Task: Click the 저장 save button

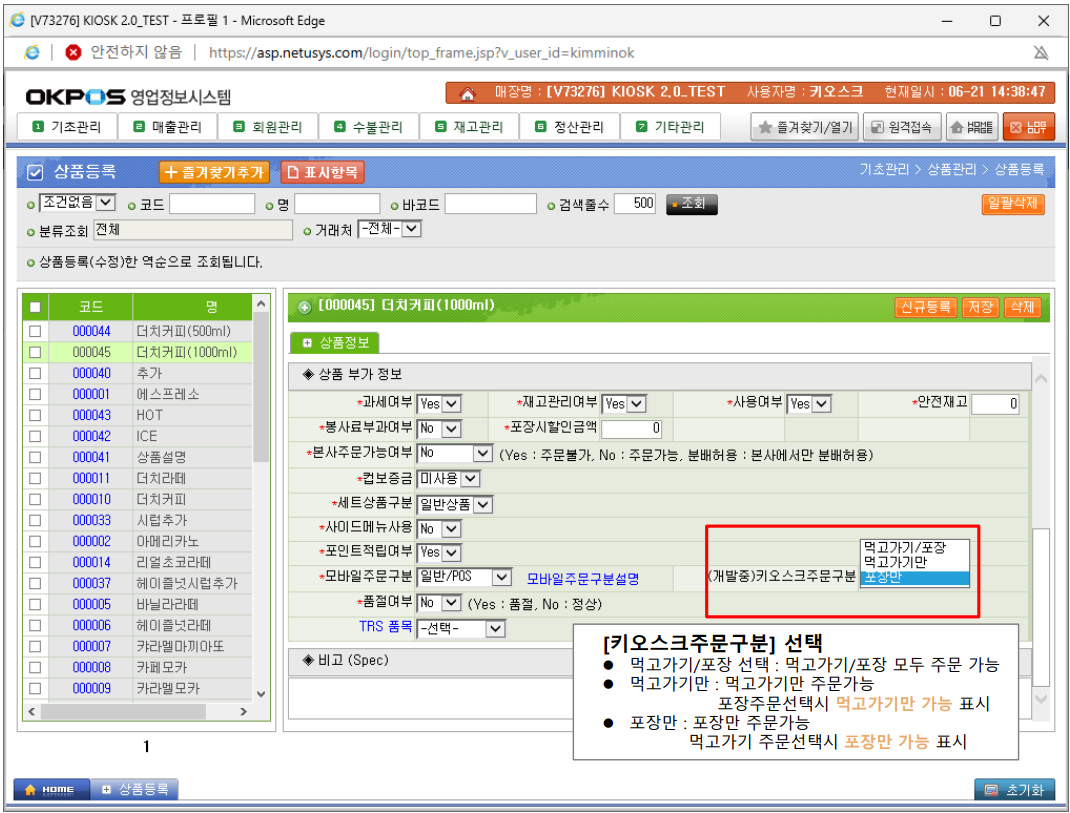Action: click(x=980, y=307)
